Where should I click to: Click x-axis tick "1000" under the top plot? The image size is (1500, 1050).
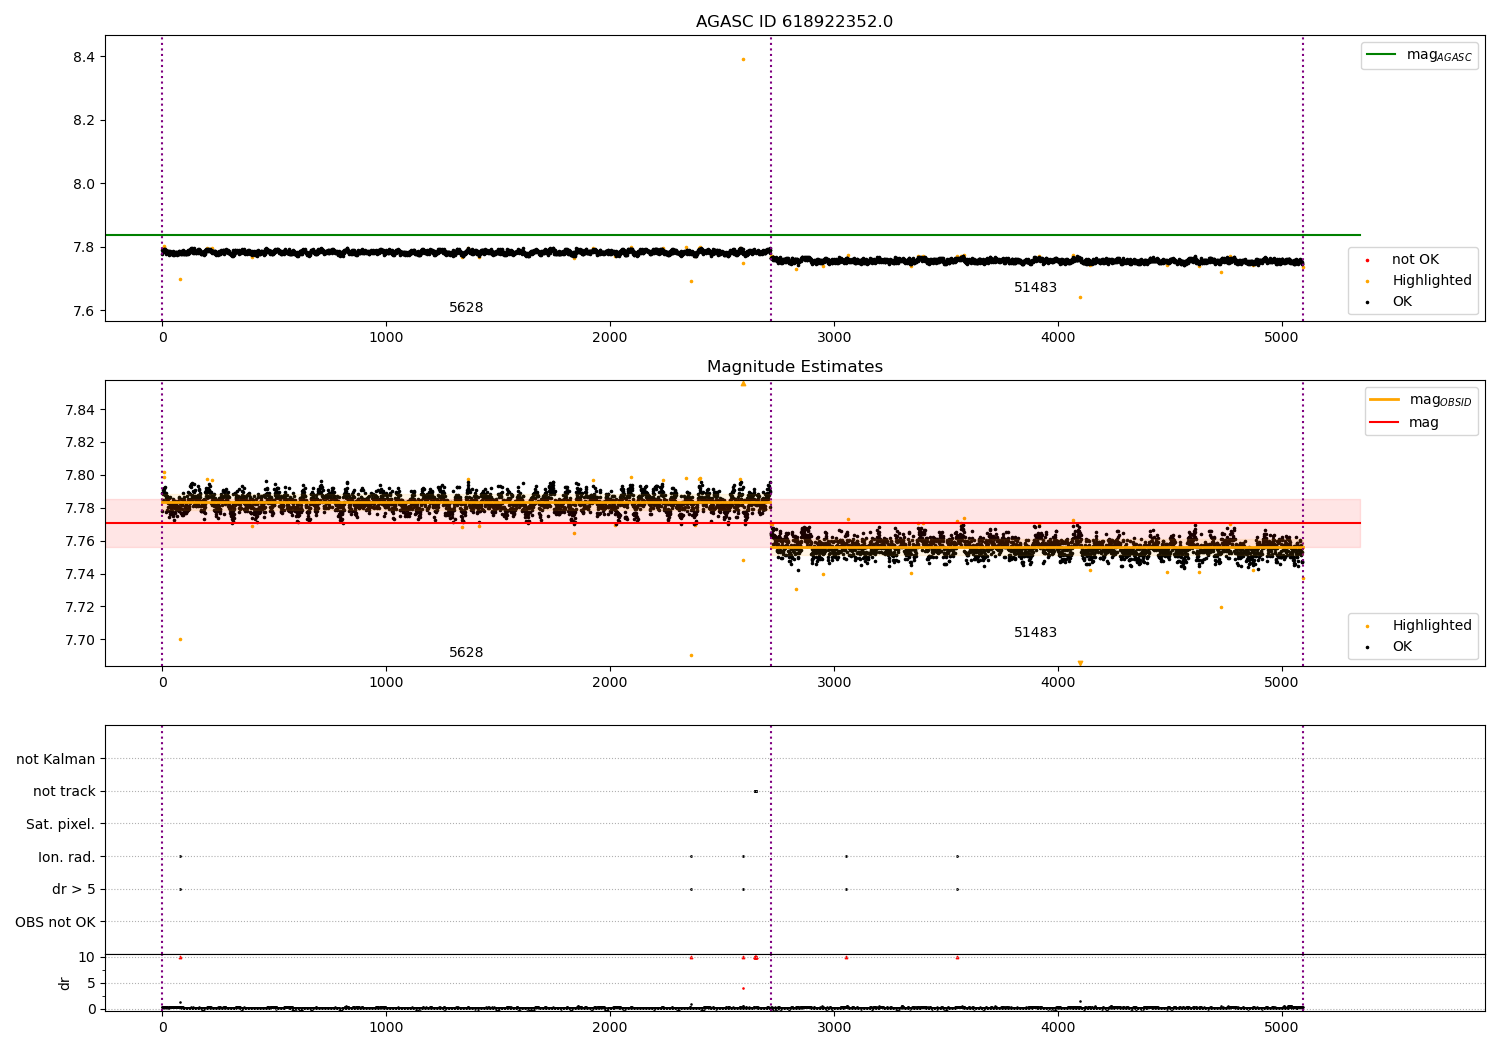(x=386, y=337)
